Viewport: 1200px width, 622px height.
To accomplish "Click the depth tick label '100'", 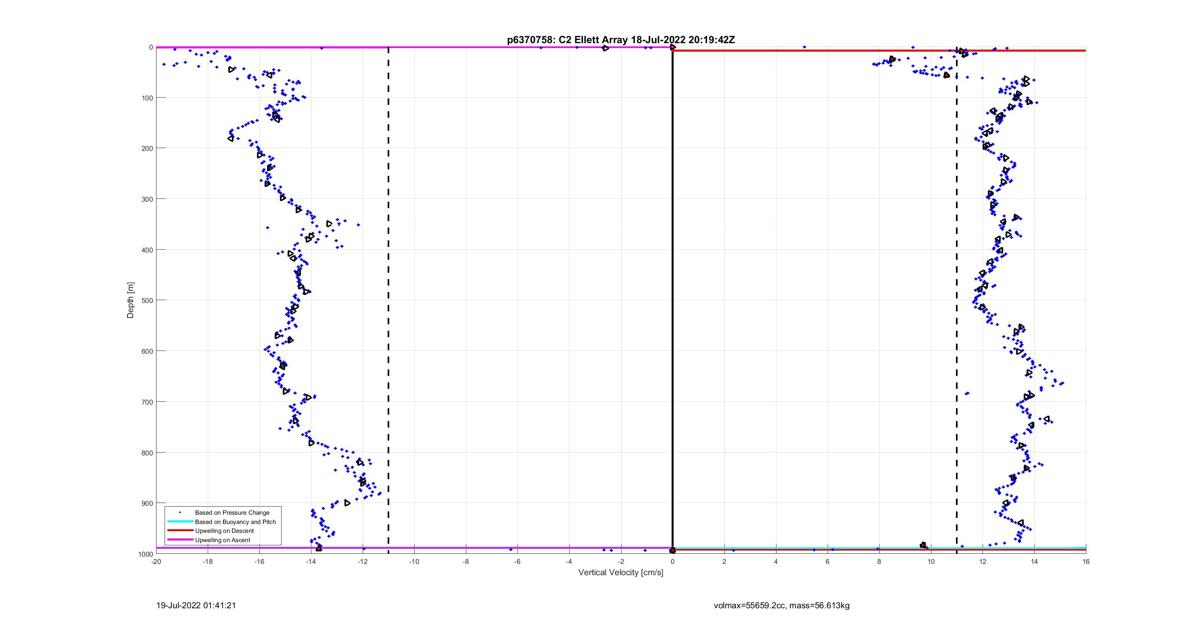I will 146,98.
